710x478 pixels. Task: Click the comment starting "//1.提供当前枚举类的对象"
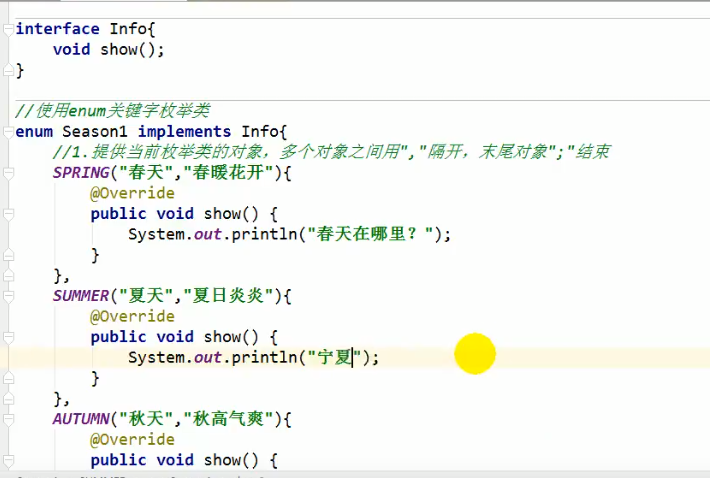331,152
